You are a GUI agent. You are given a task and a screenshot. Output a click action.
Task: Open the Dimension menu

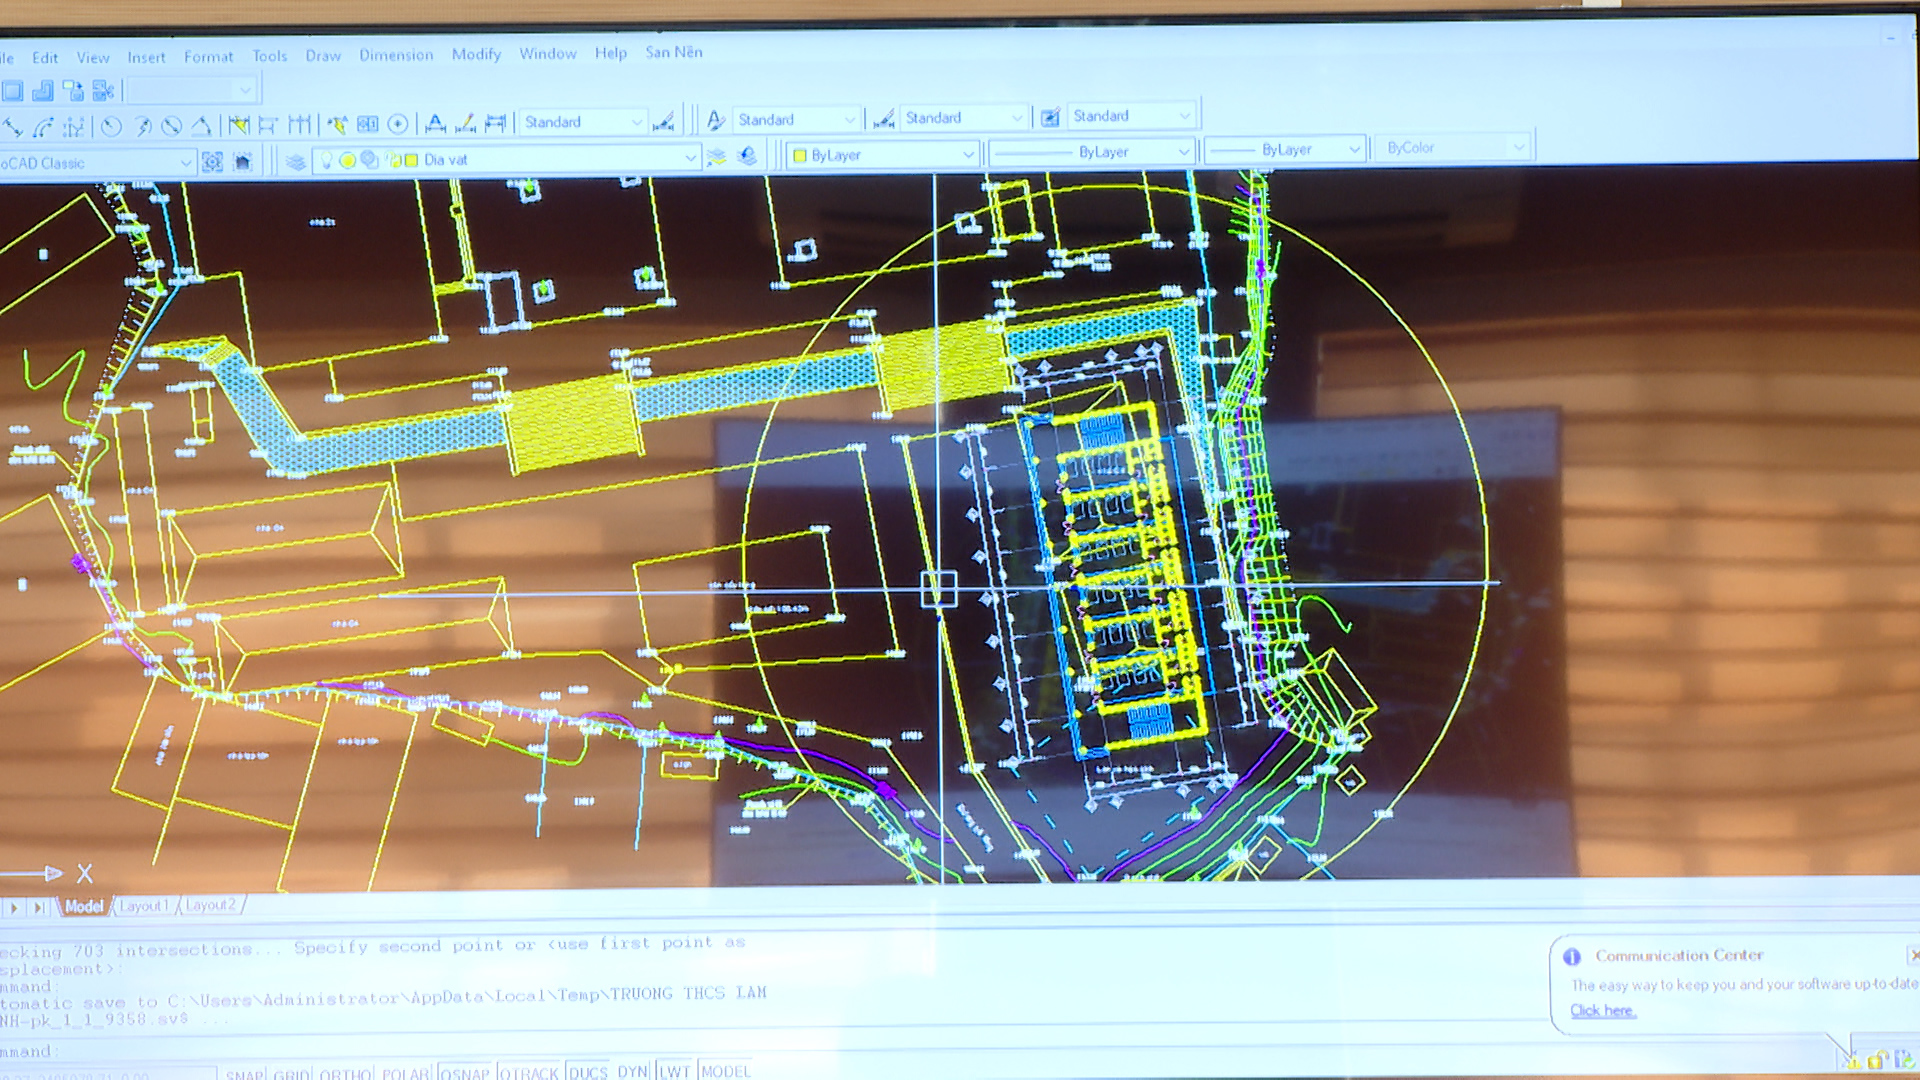click(396, 55)
